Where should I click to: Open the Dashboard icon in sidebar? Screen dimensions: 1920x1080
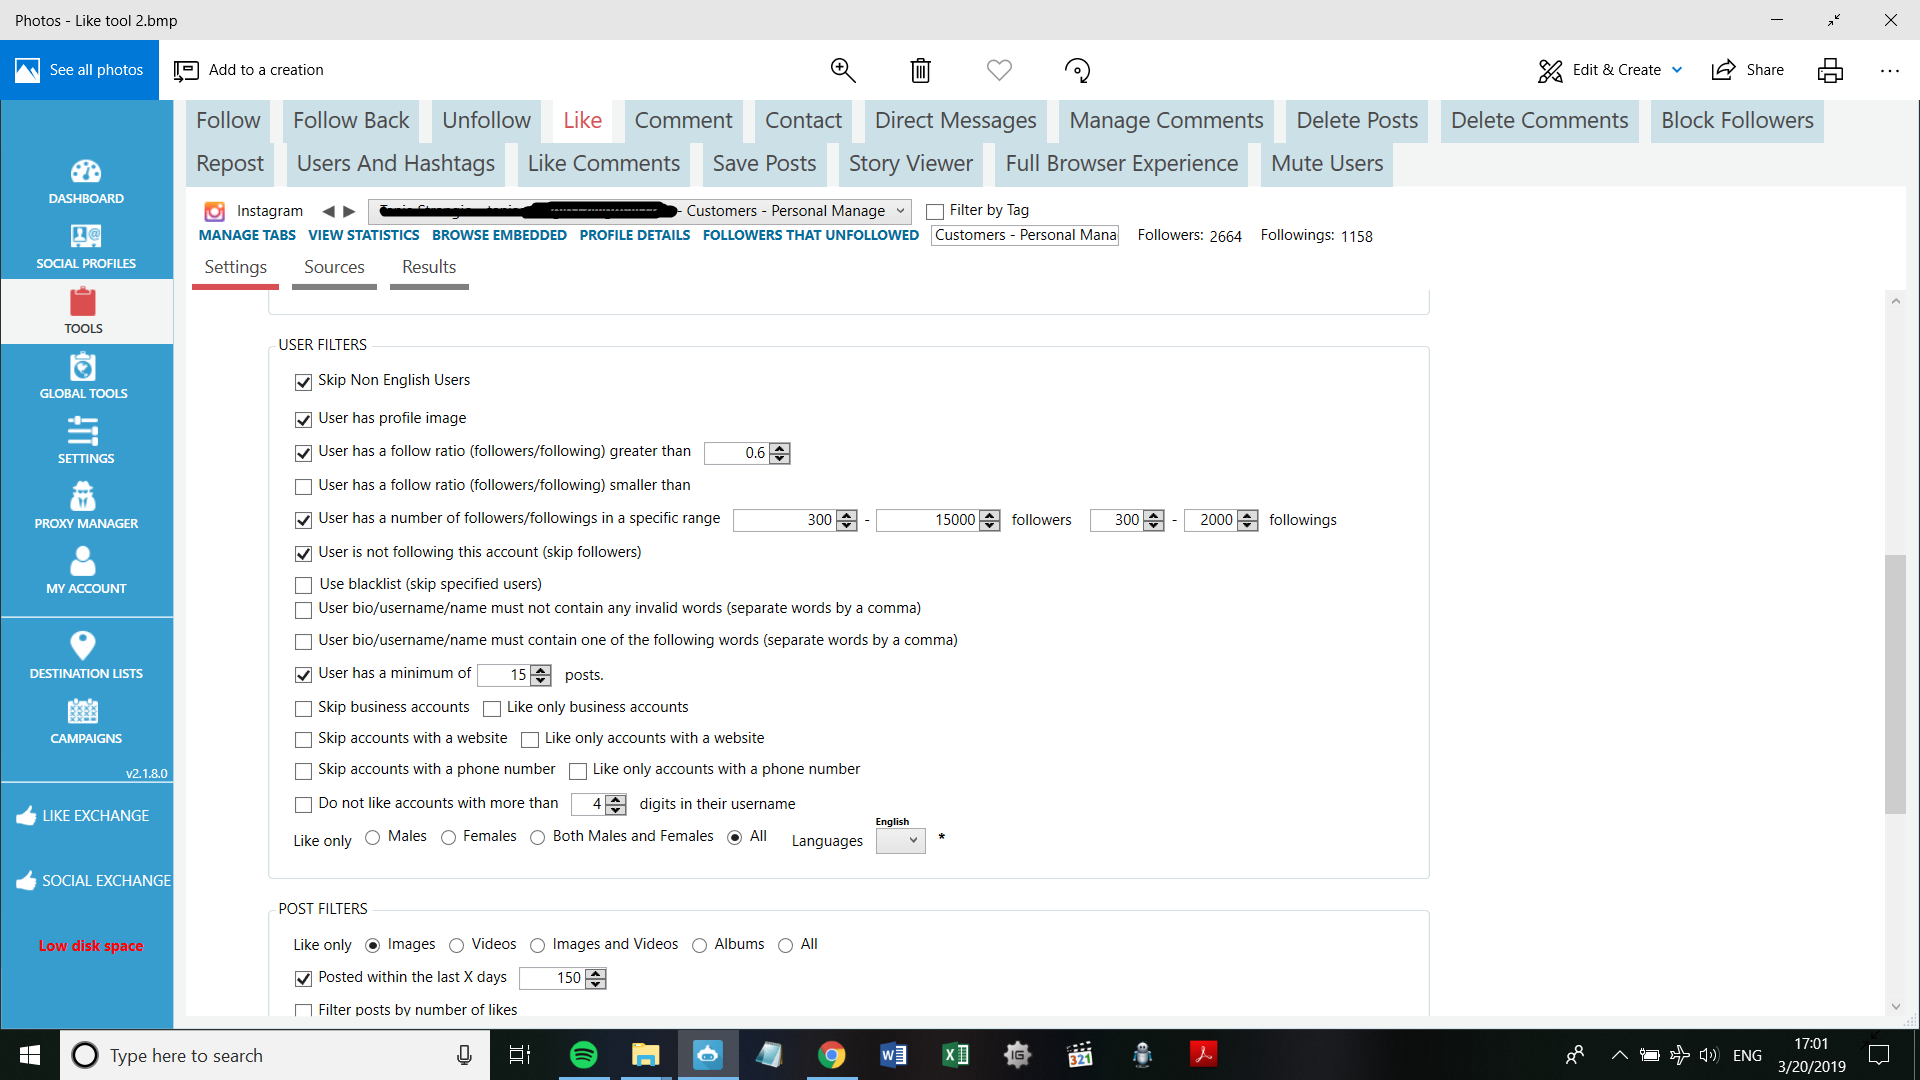(x=85, y=172)
